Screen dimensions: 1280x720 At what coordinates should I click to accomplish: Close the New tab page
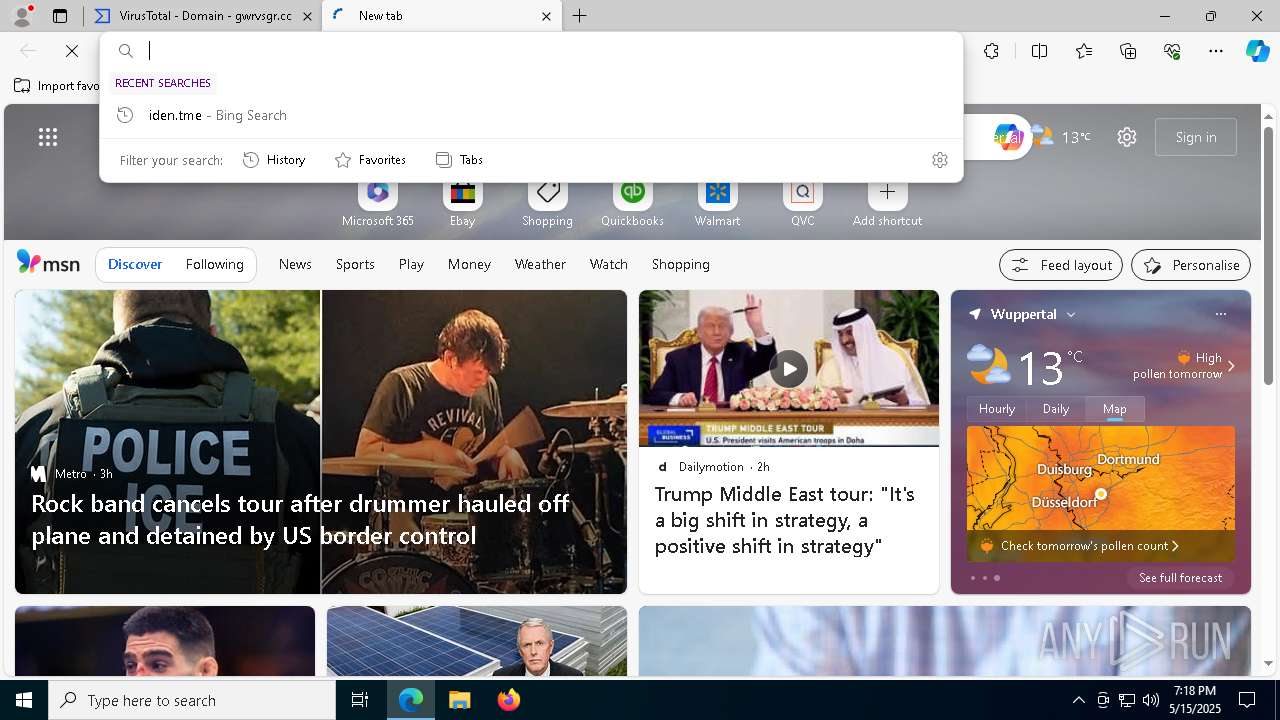546,16
